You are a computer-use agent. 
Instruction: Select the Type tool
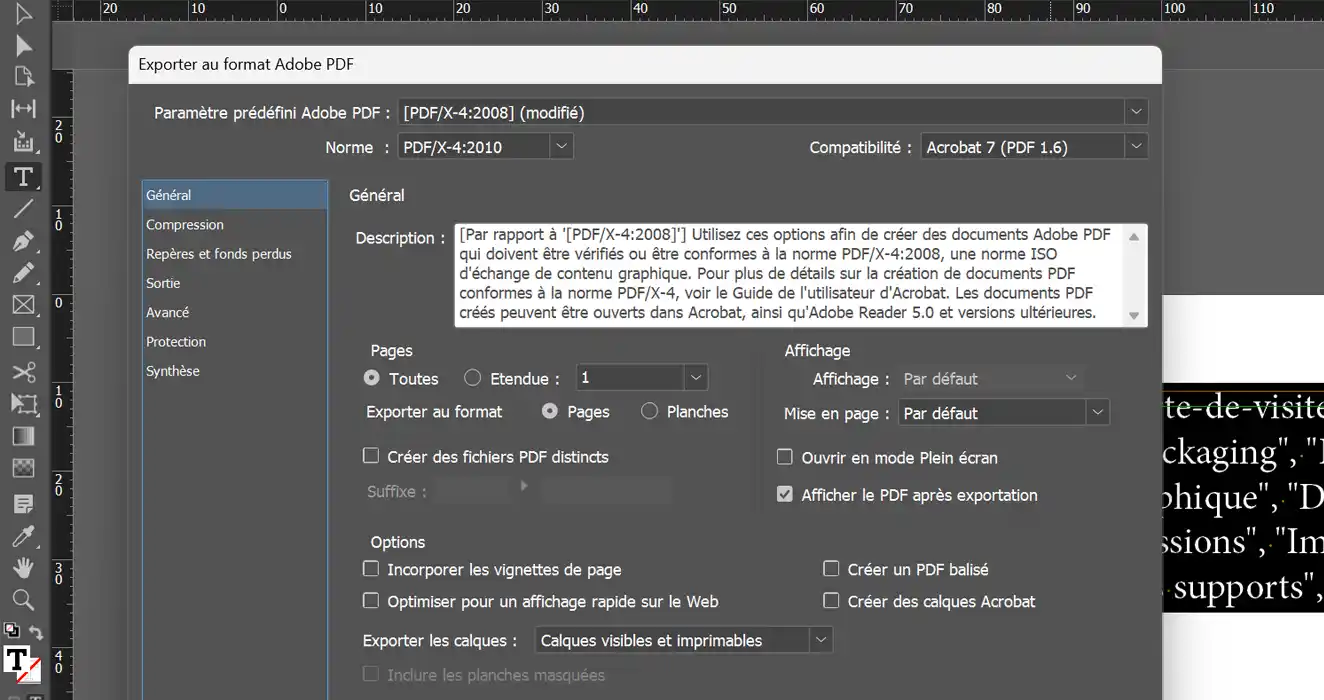[23, 177]
